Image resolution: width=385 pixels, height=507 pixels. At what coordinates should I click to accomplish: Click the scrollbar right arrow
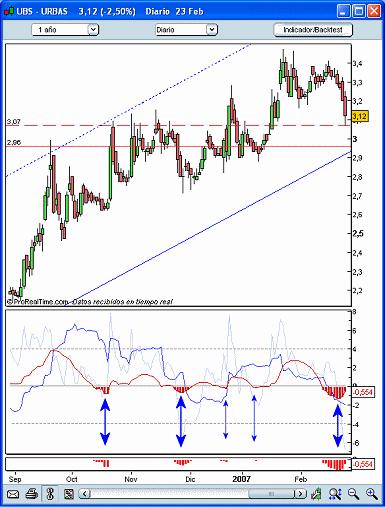pos(301,494)
